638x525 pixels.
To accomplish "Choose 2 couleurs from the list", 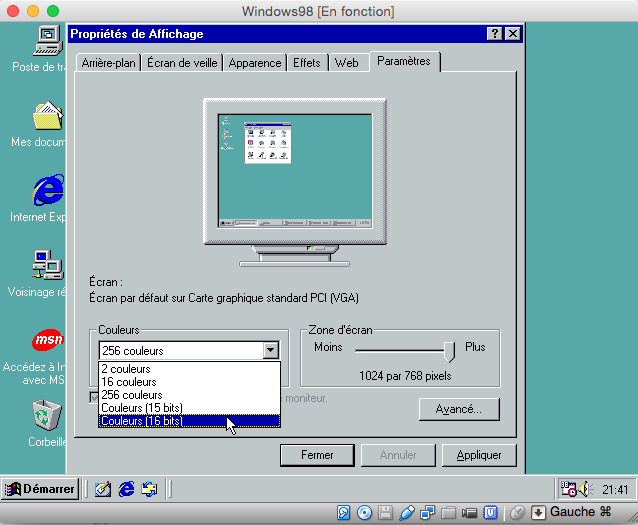I will point(189,369).
